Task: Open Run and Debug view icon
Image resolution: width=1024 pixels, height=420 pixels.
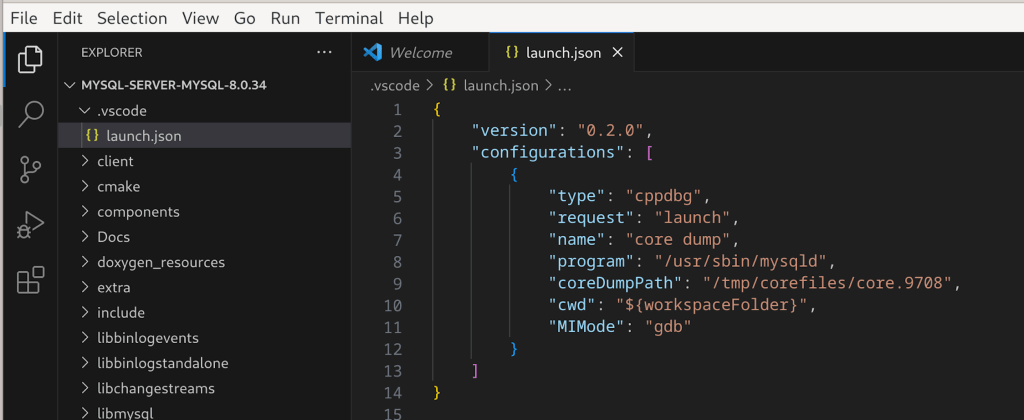Action: click(x=30, y=226)
